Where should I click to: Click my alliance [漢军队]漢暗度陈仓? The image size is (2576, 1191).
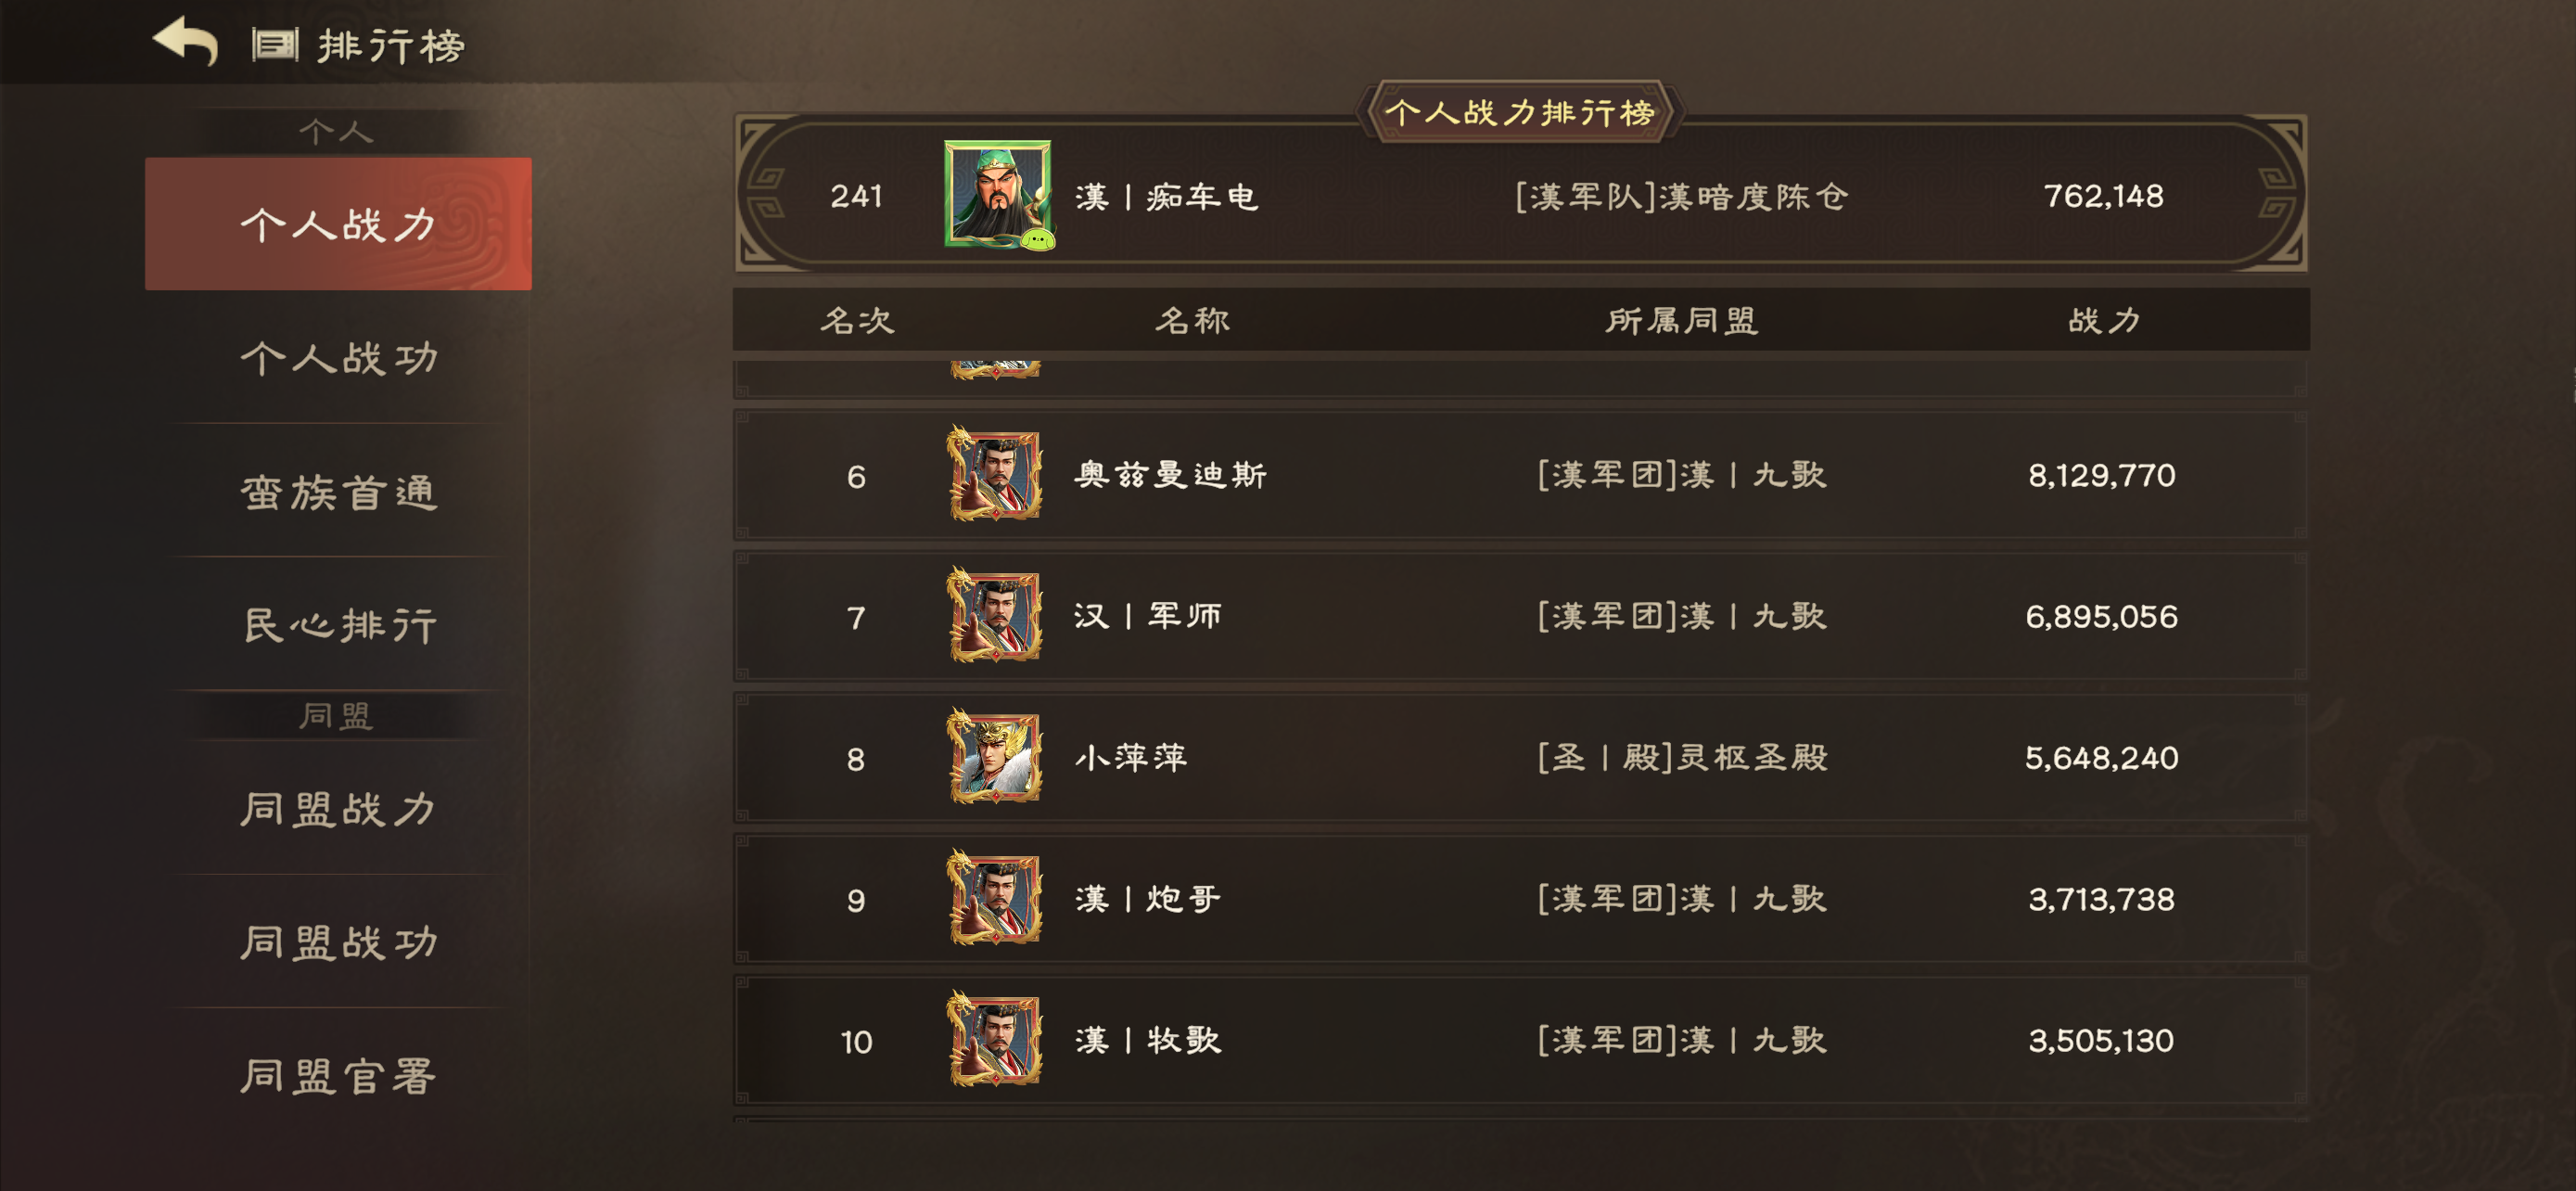pos(1681,196)
